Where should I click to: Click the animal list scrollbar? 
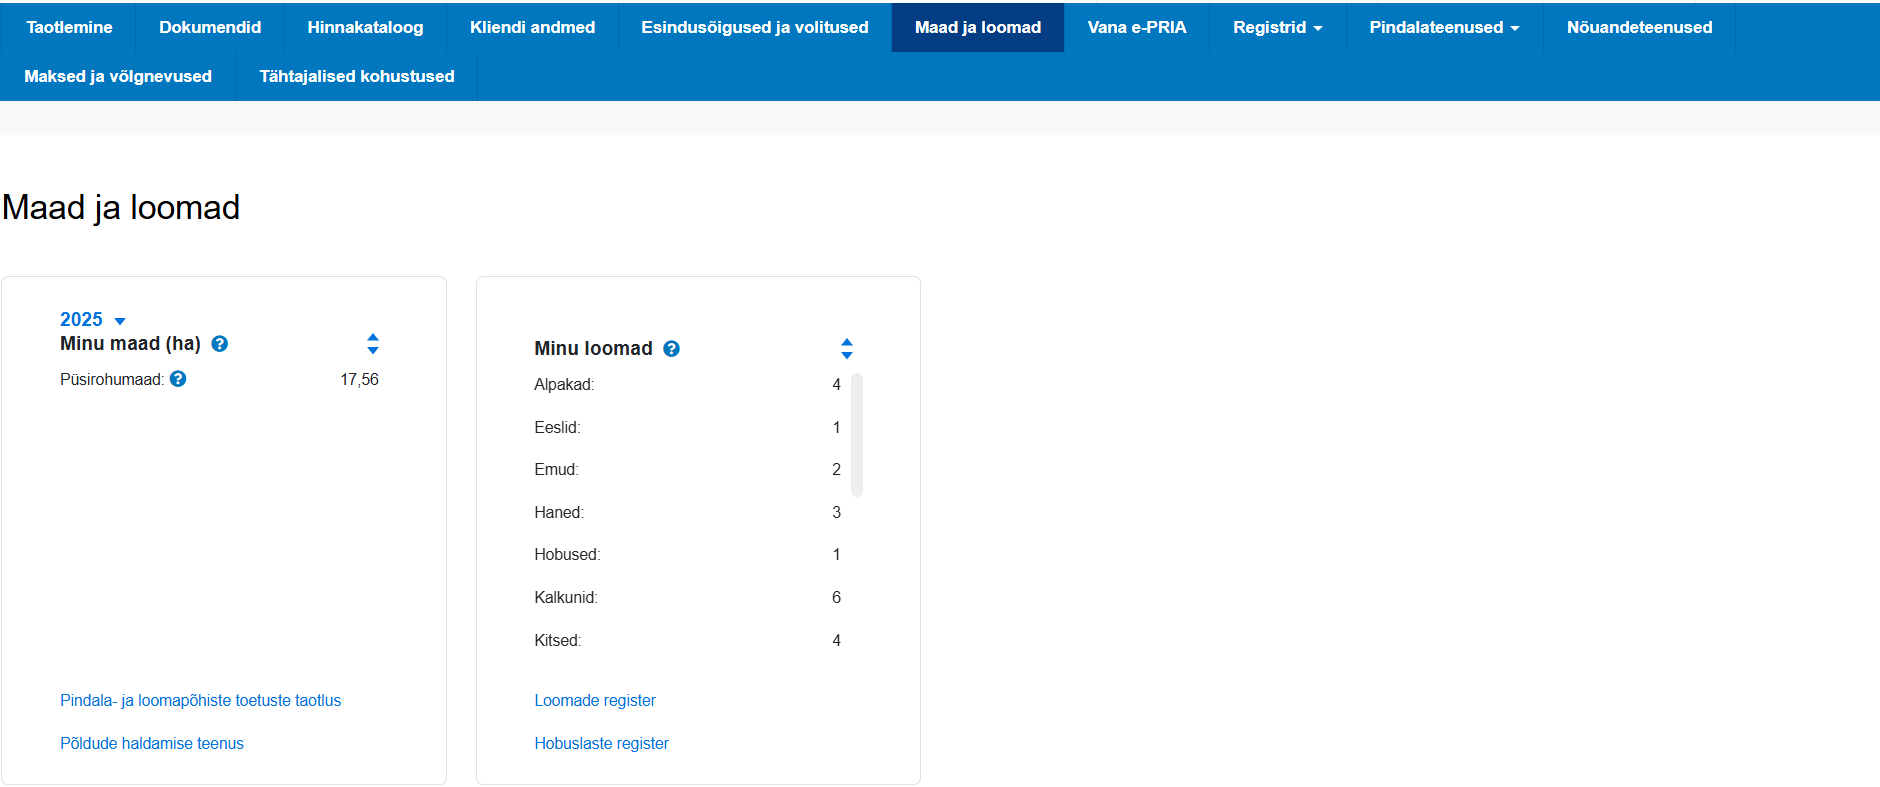857,435
